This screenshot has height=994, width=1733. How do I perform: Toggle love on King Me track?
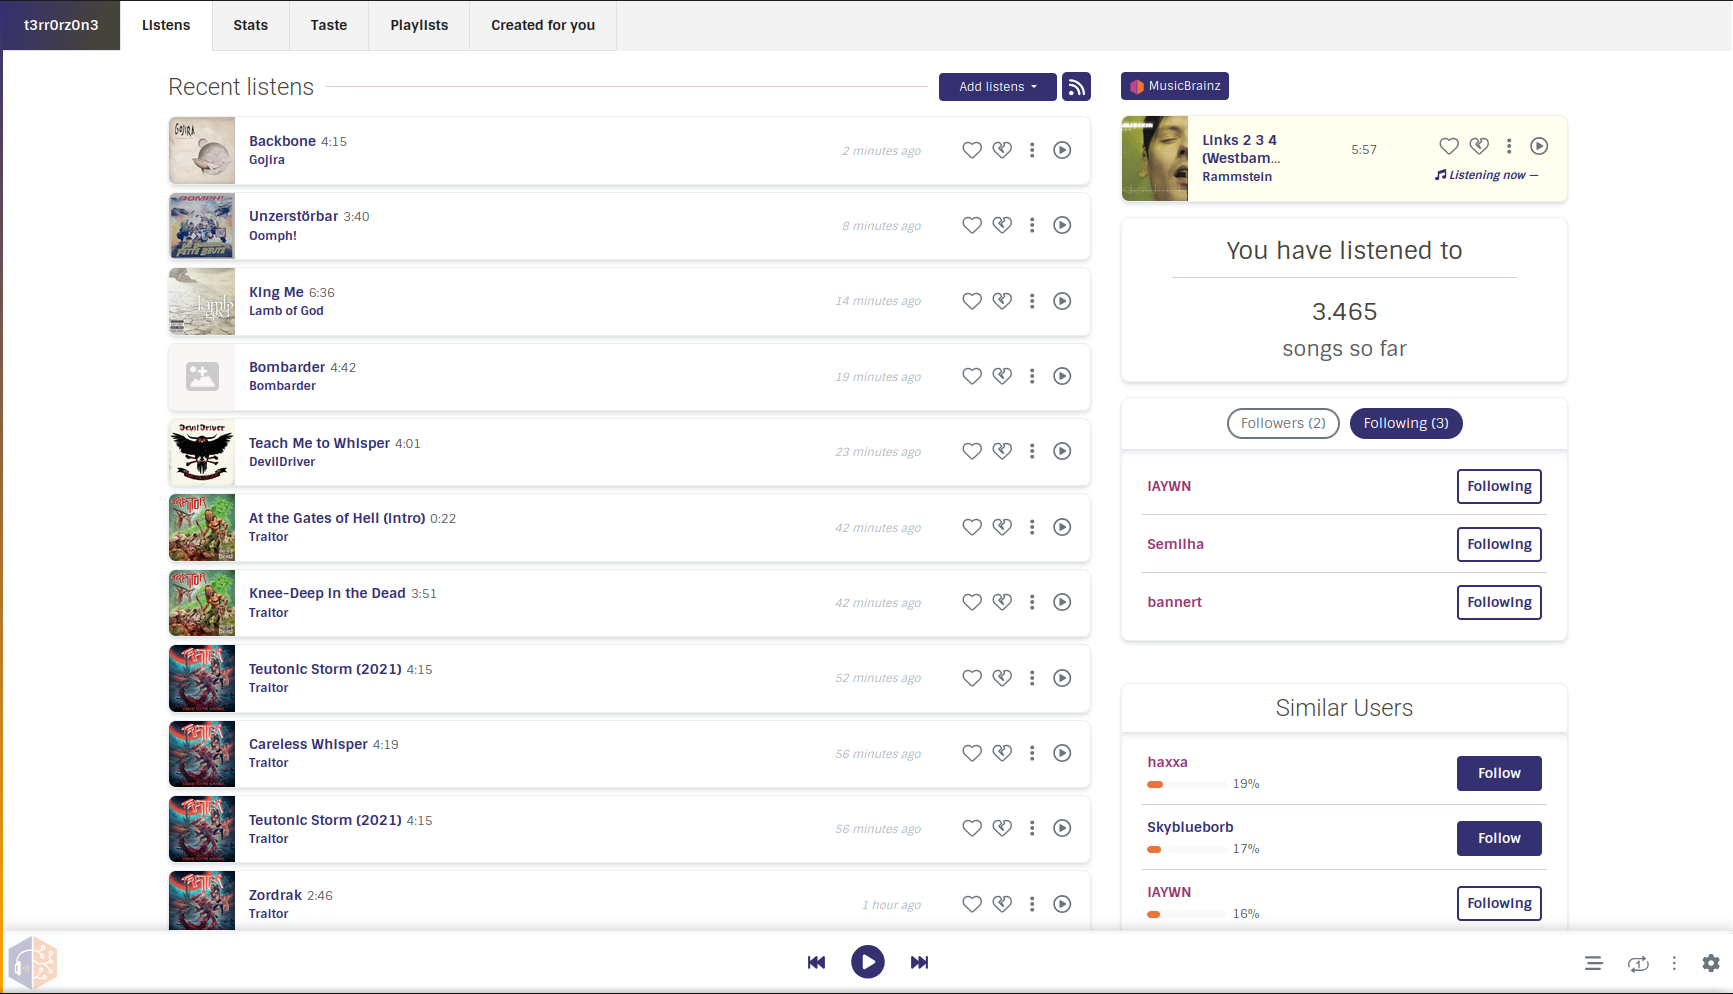point(971,301)
